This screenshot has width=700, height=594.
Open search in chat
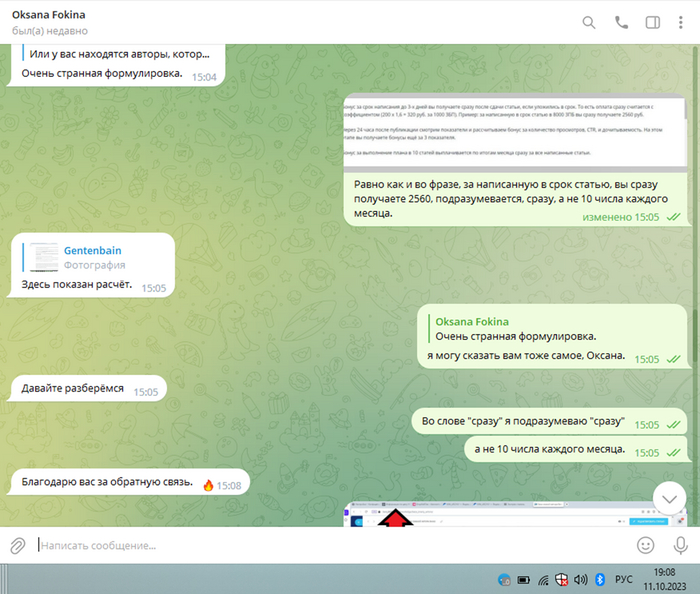[589, 23]
